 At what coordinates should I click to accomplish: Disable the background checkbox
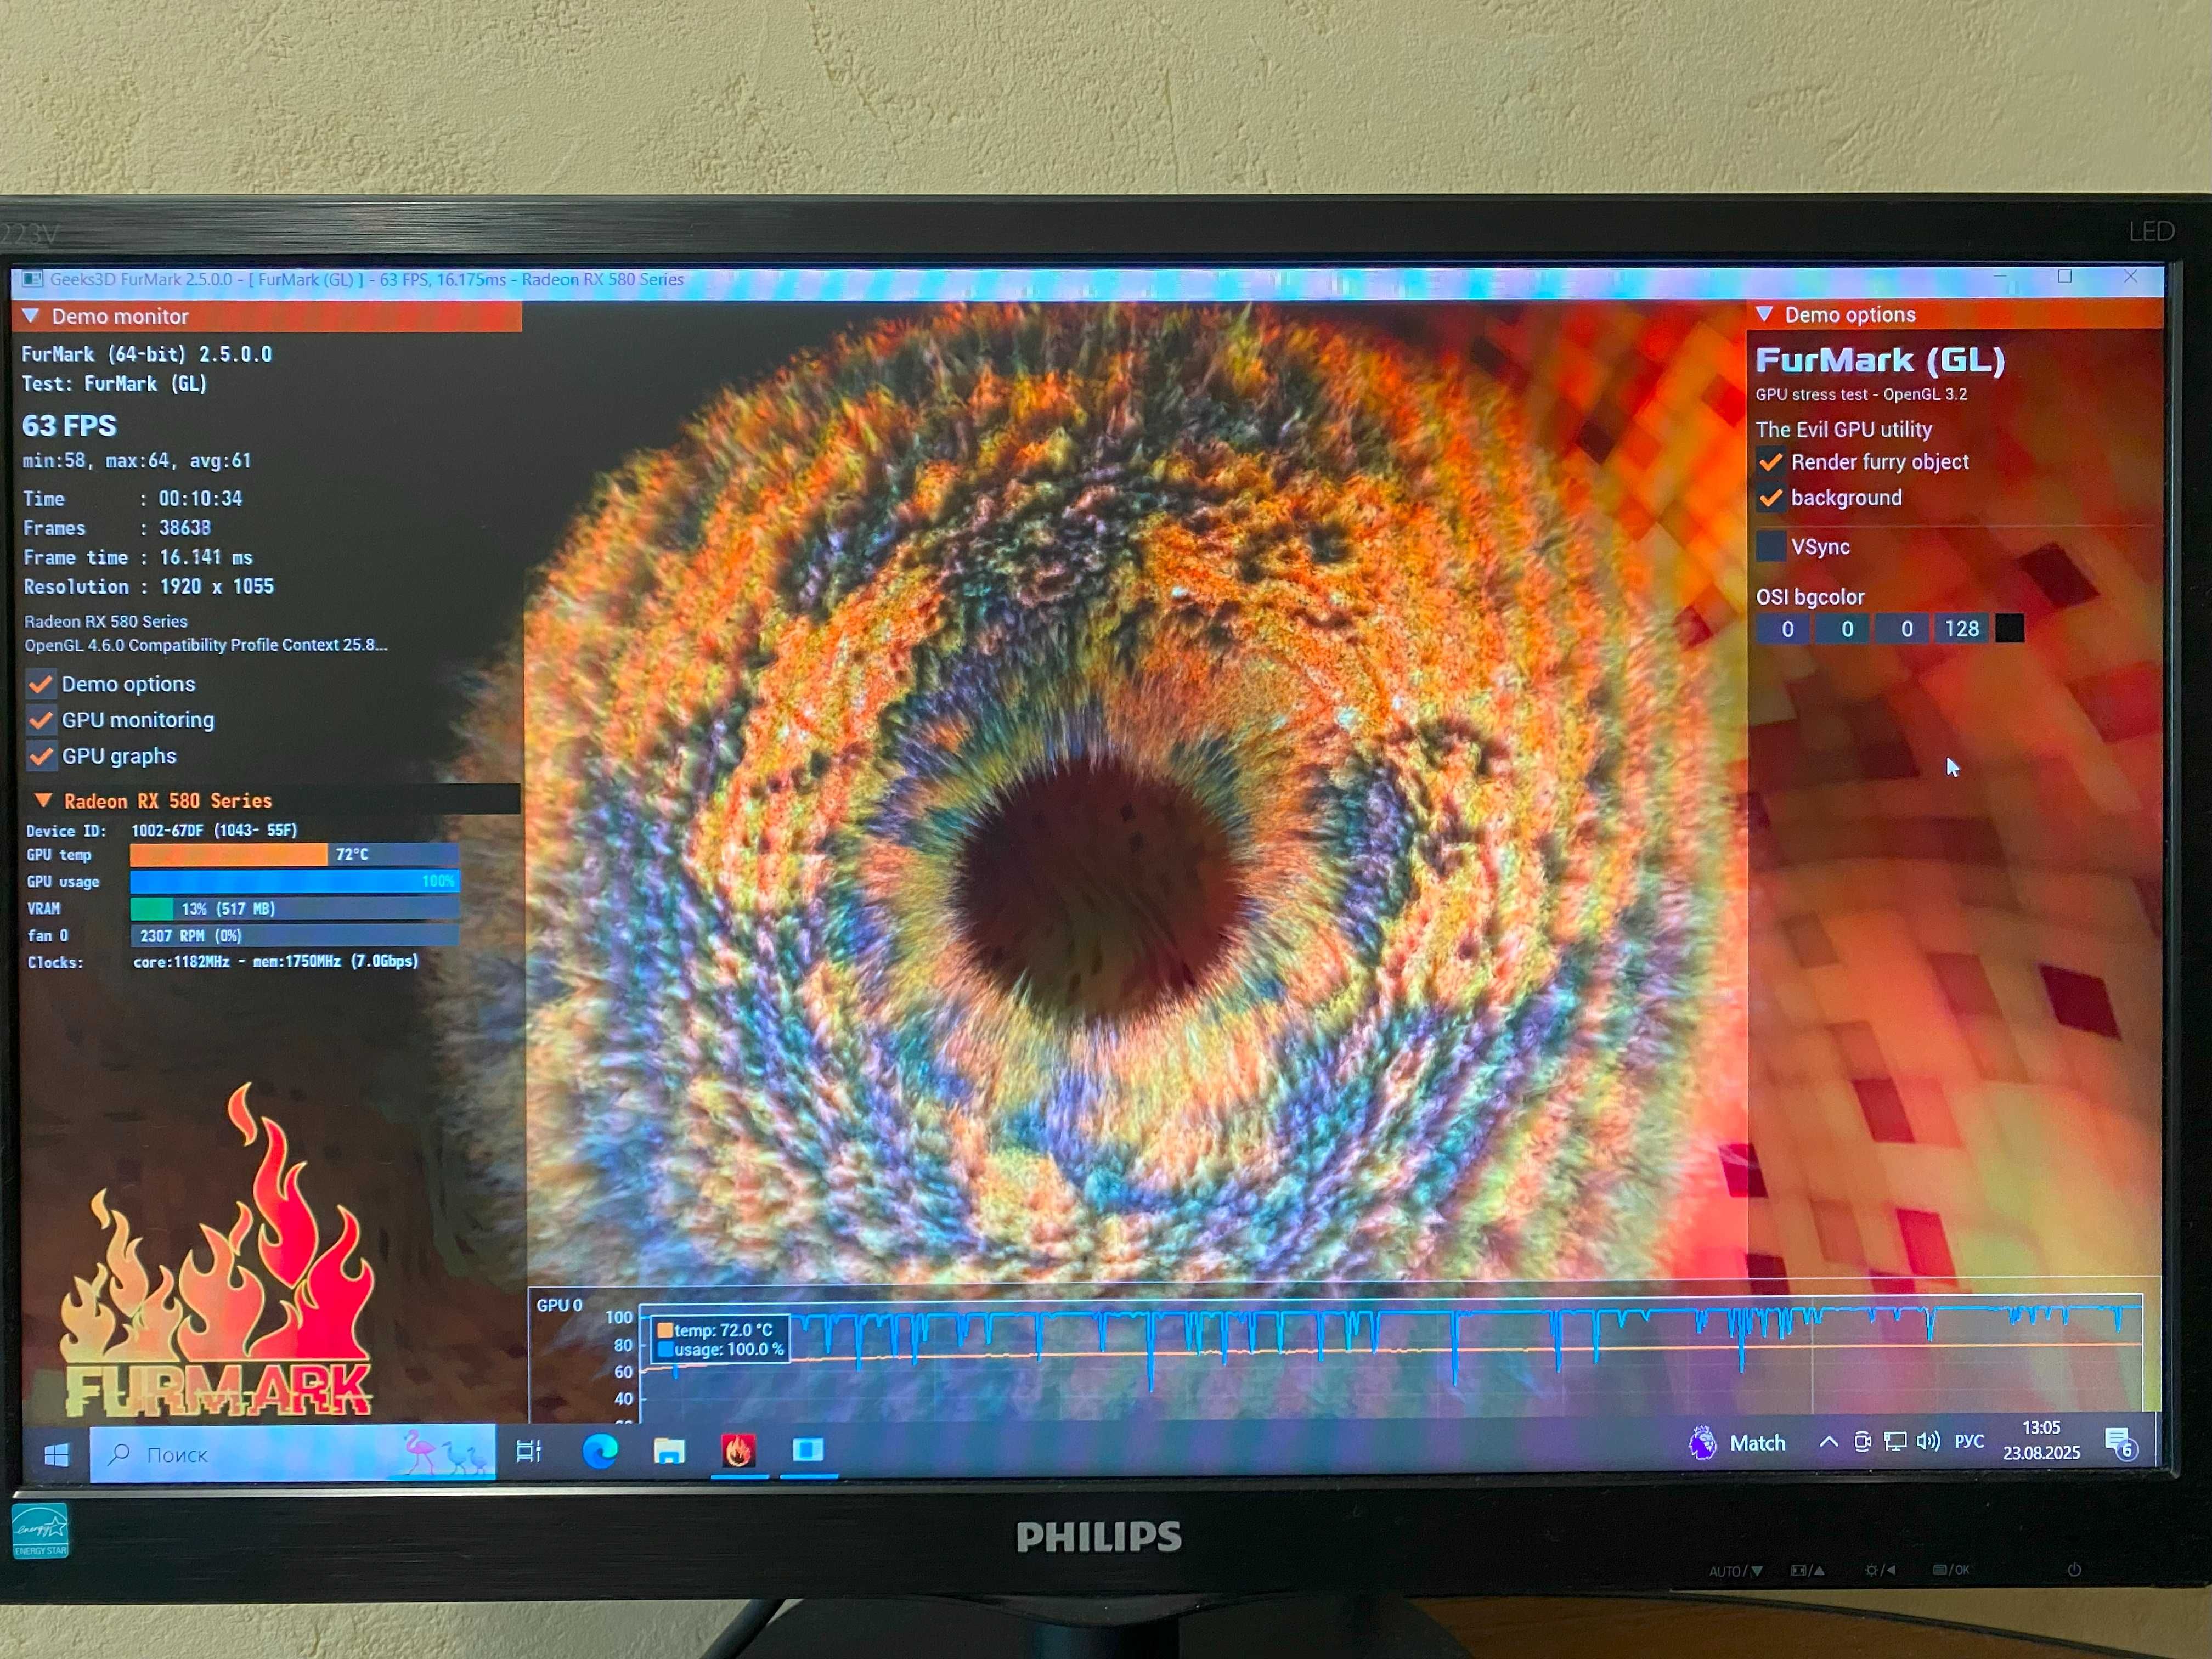coord(1770,498)
